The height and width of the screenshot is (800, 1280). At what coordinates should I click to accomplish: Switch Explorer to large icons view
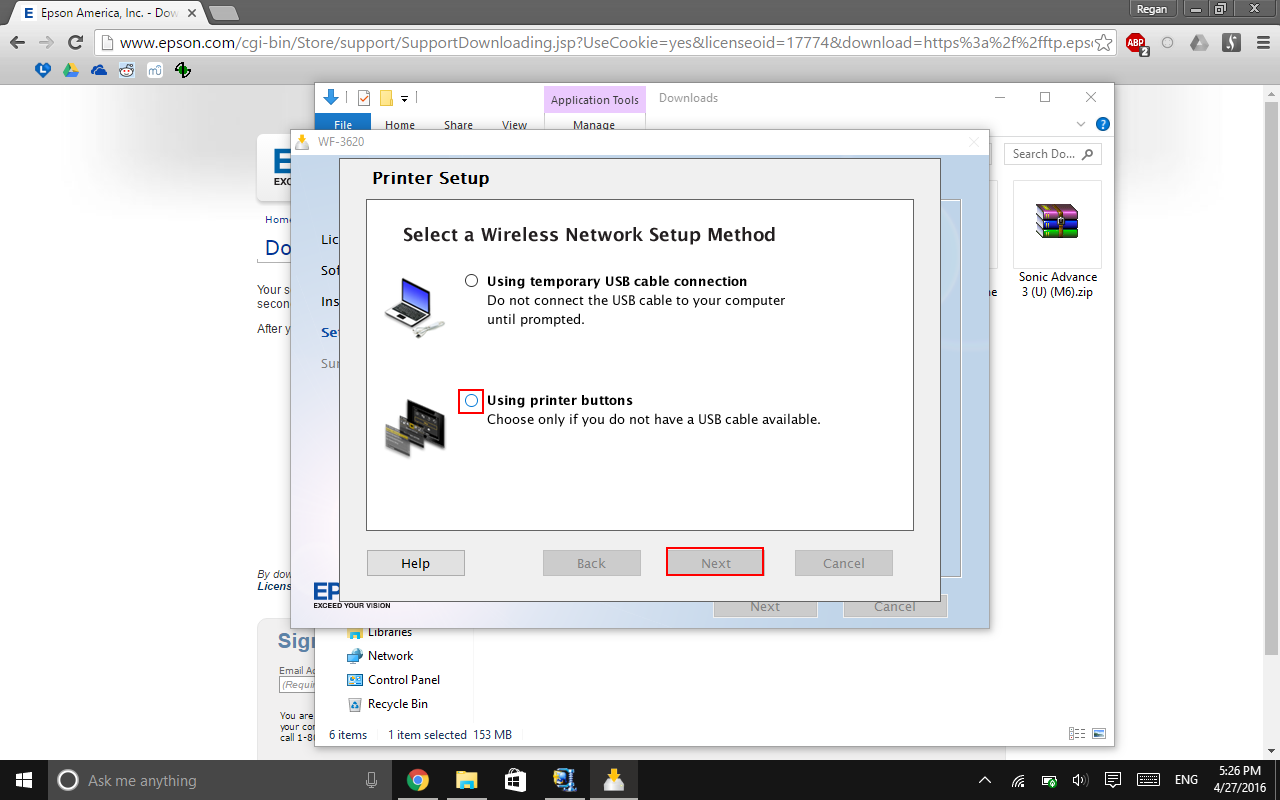point(1099,734)
